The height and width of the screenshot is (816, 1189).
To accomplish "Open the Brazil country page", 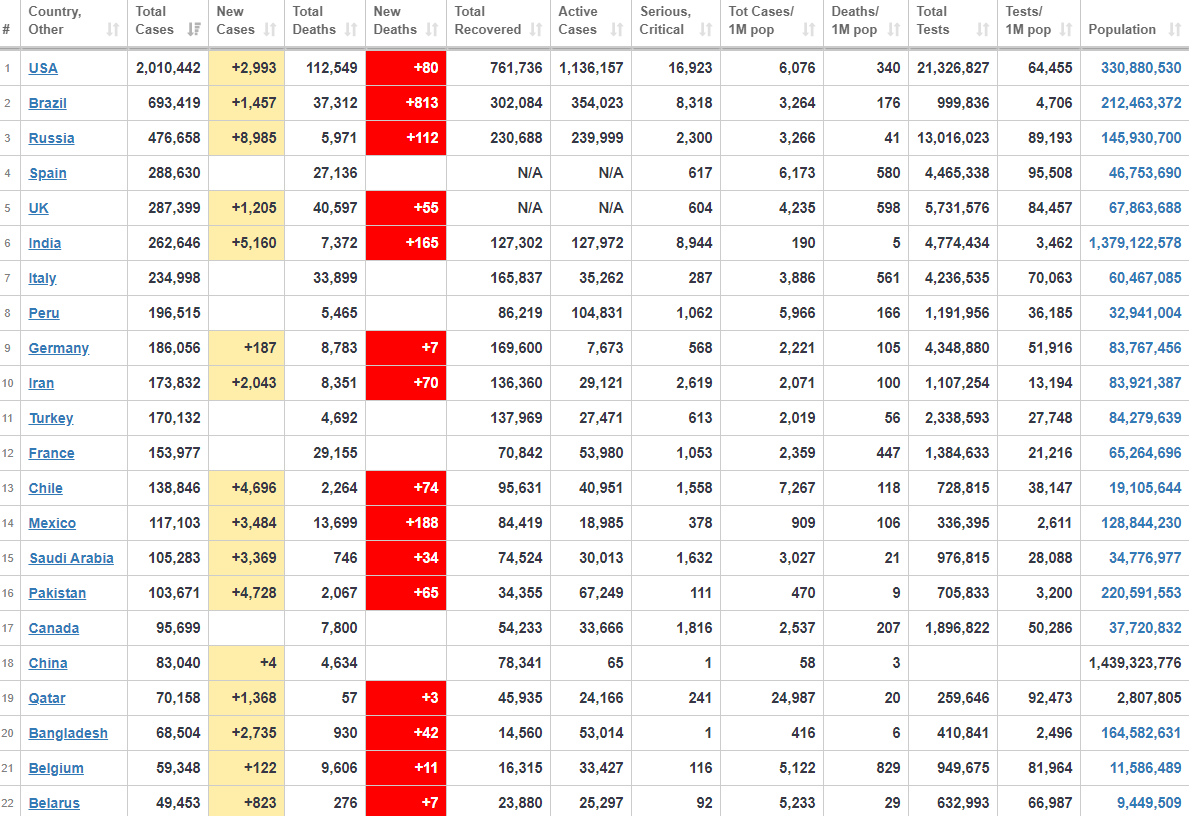I will pos(48,103).
